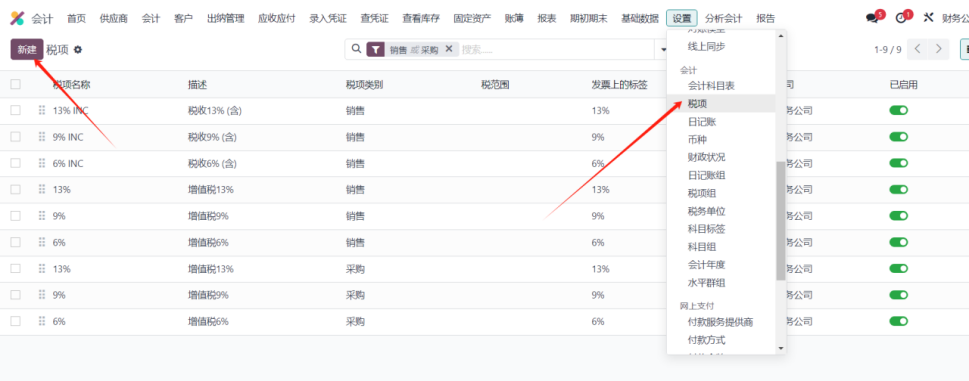Click the colorful app logo icon
The width and height of the screenshot is (969, 381).
click(17, 19)
